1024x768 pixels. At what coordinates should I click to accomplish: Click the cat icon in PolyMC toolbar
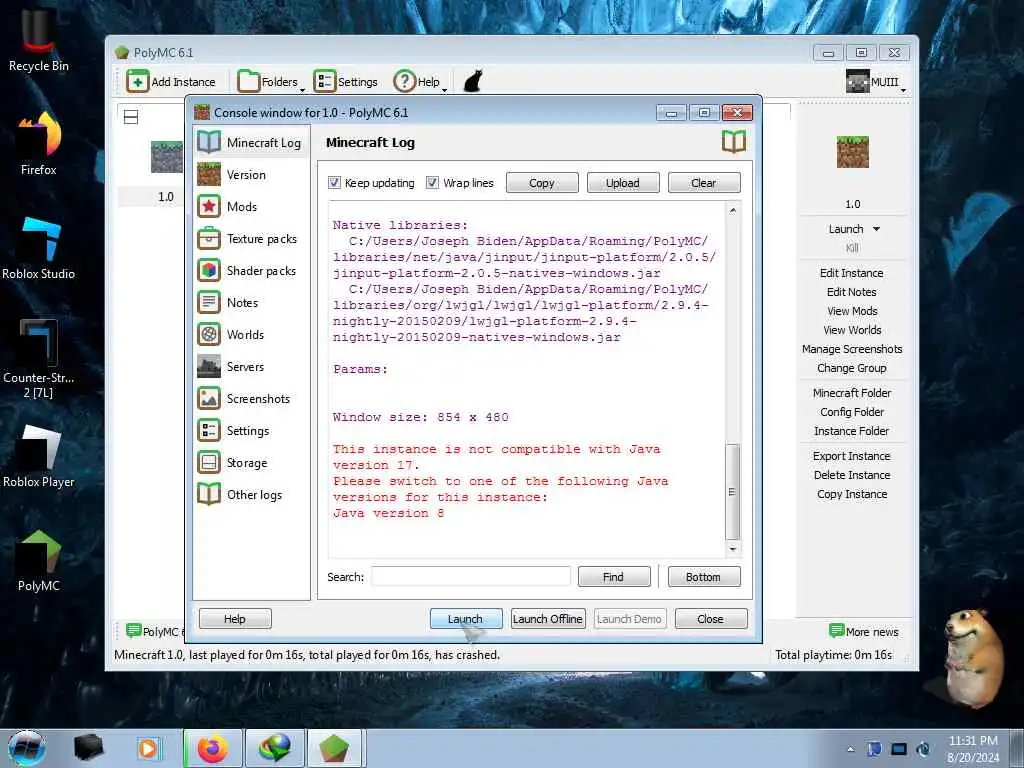[x=473, y=82]
